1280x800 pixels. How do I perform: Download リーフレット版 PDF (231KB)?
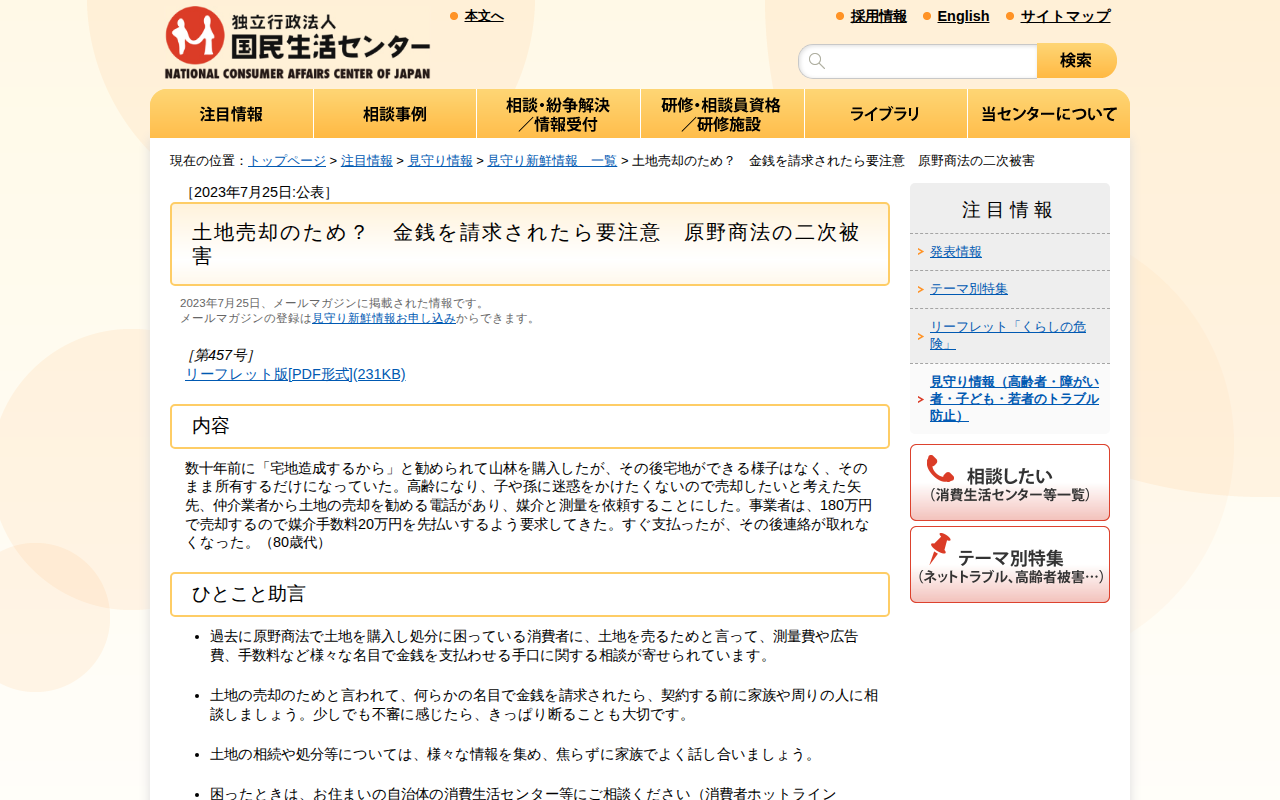pos(295,374)
